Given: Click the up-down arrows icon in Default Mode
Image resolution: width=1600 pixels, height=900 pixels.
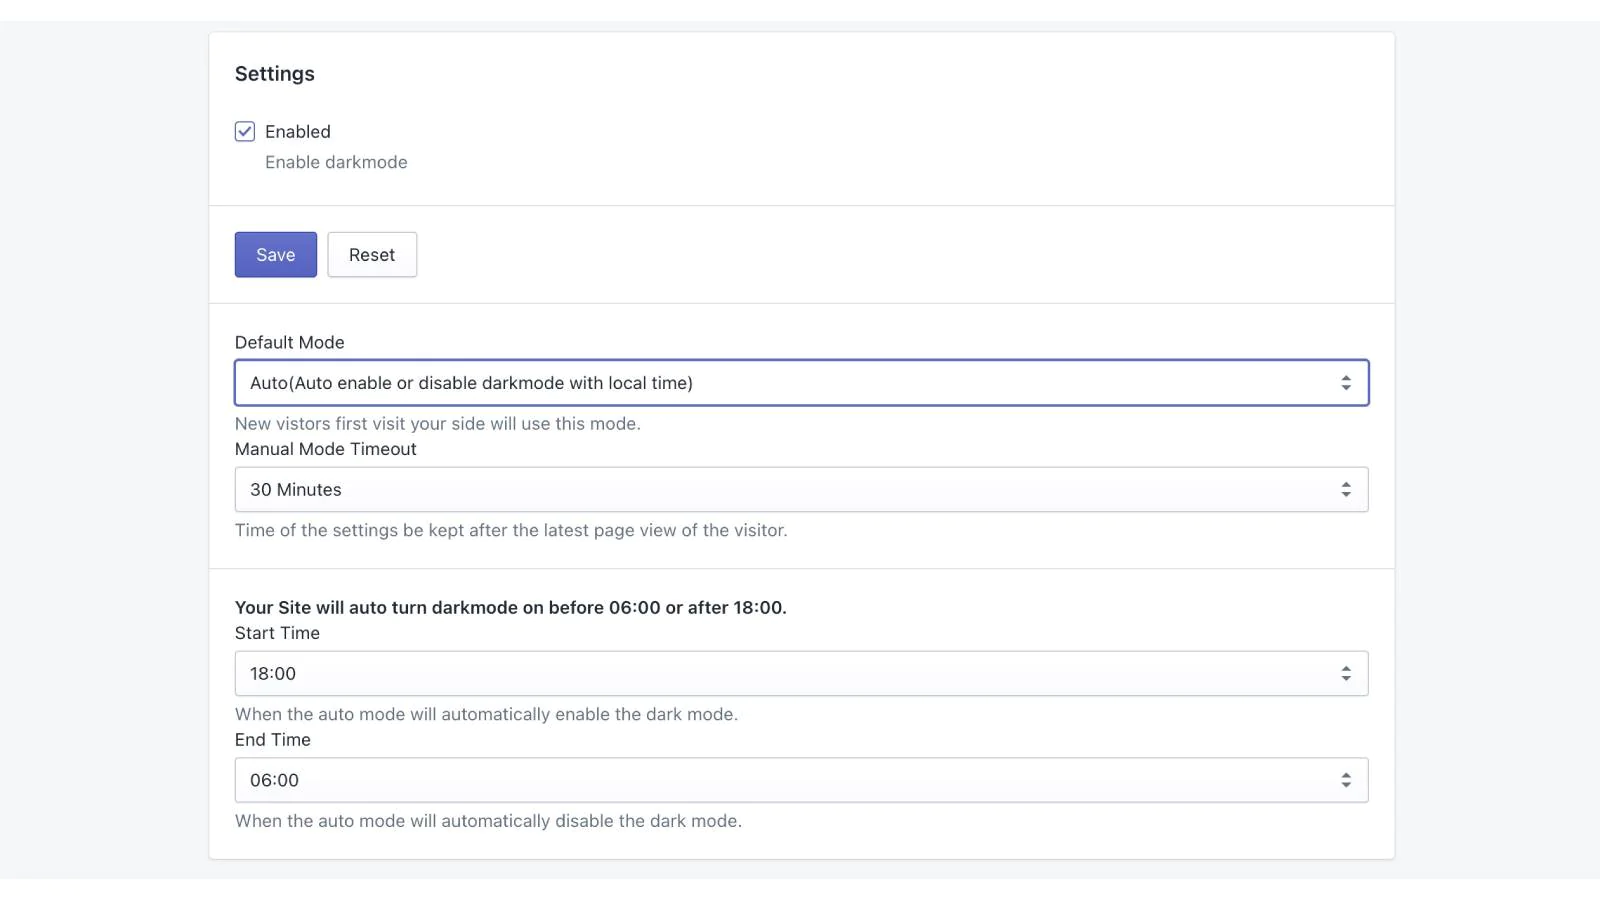Looking at the screenshot, I should coord(1345,383).
